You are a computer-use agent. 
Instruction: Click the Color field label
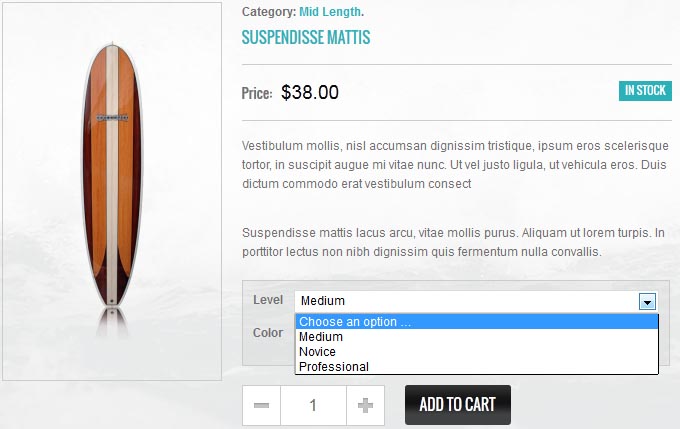pyautogui.click(x=268, y=333)
